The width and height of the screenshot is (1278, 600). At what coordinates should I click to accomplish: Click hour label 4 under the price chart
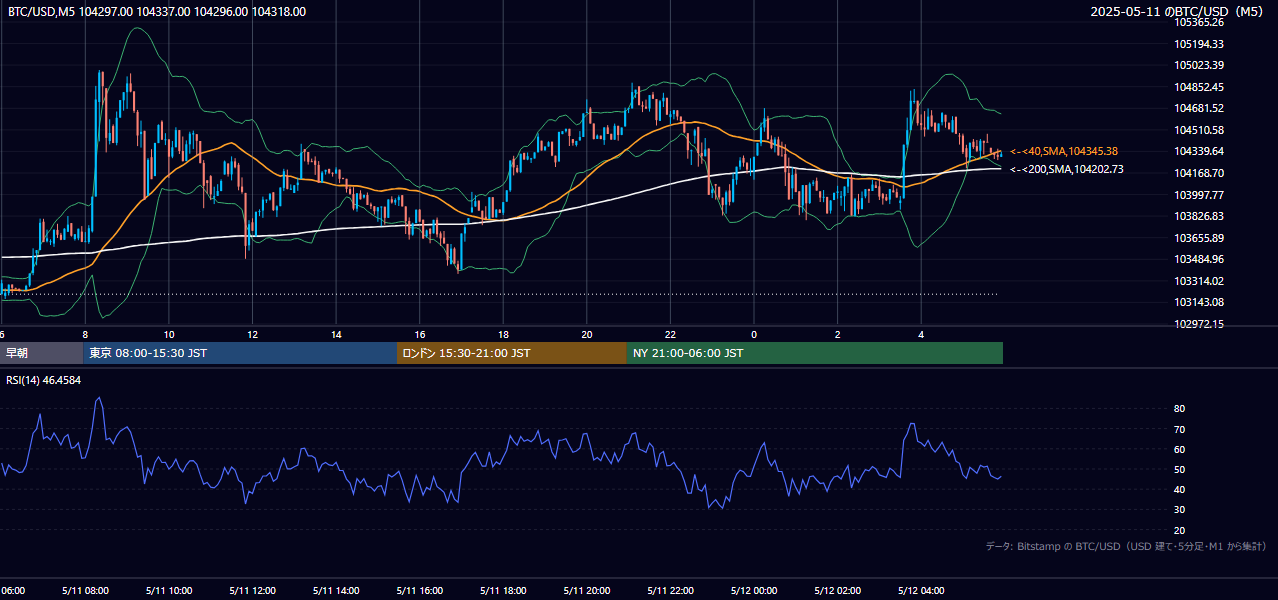(921, 334)
